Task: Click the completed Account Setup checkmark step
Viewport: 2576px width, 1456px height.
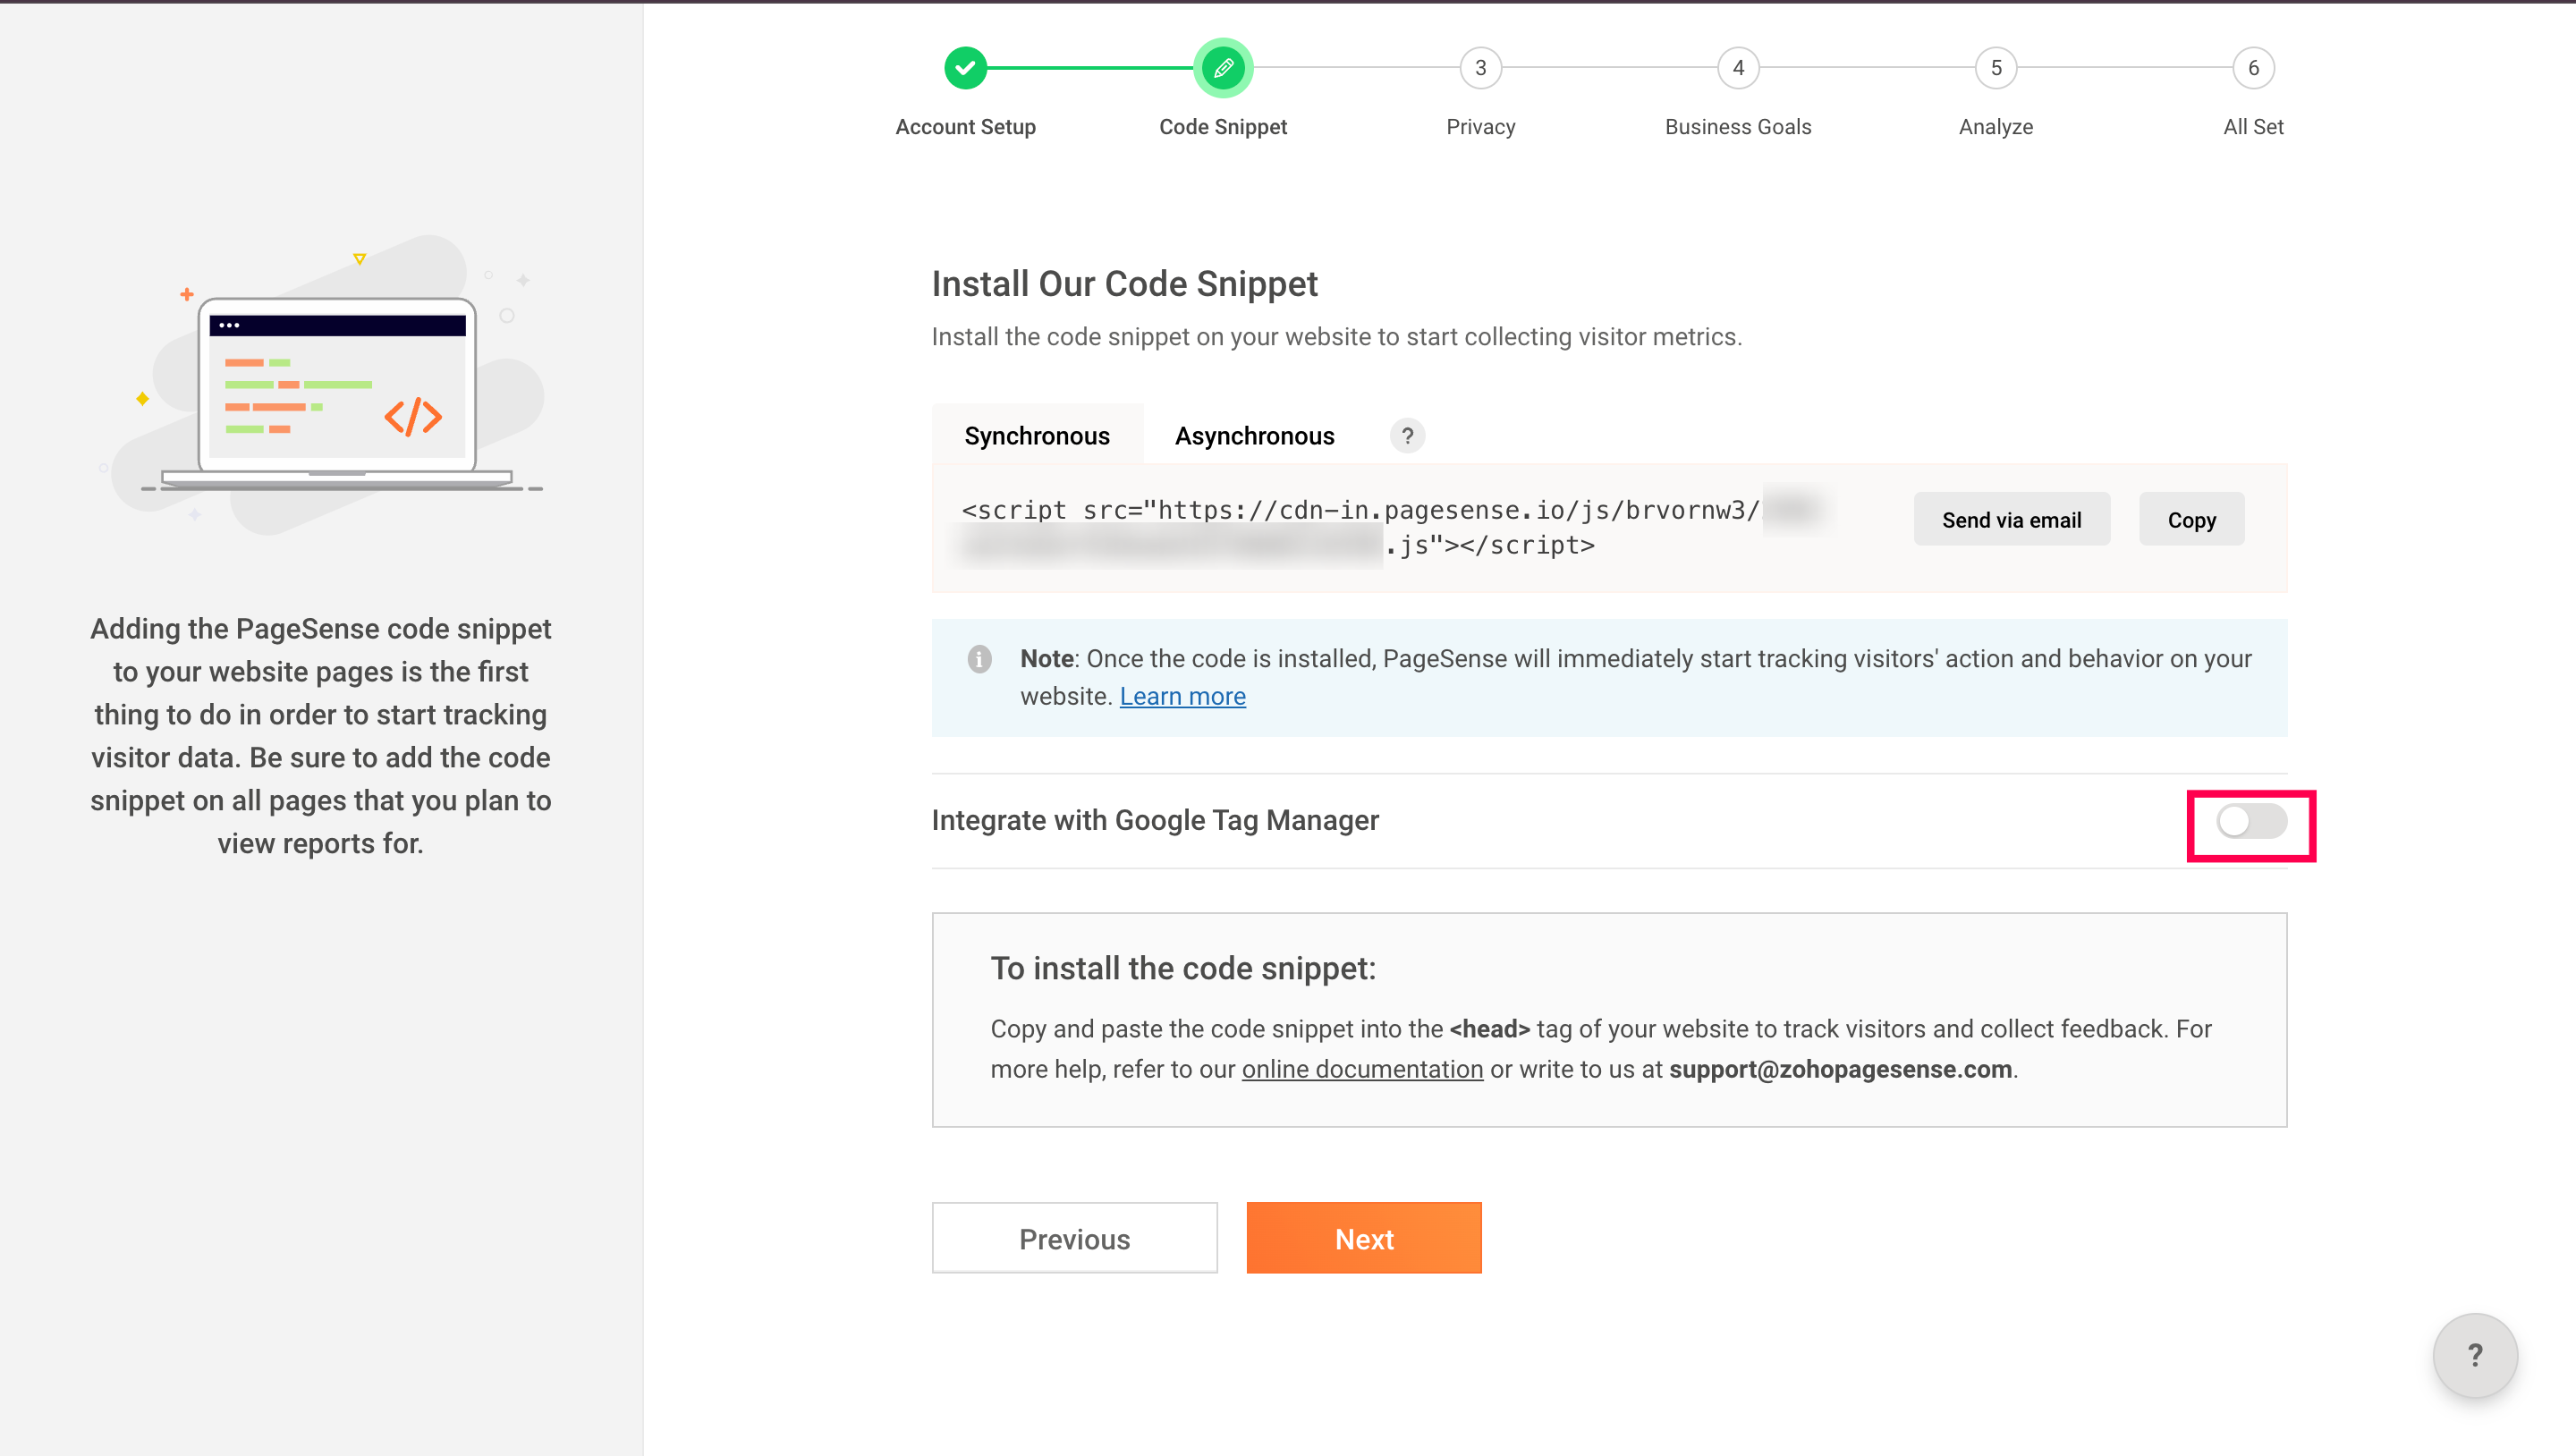Action: (x=965, y=68)
